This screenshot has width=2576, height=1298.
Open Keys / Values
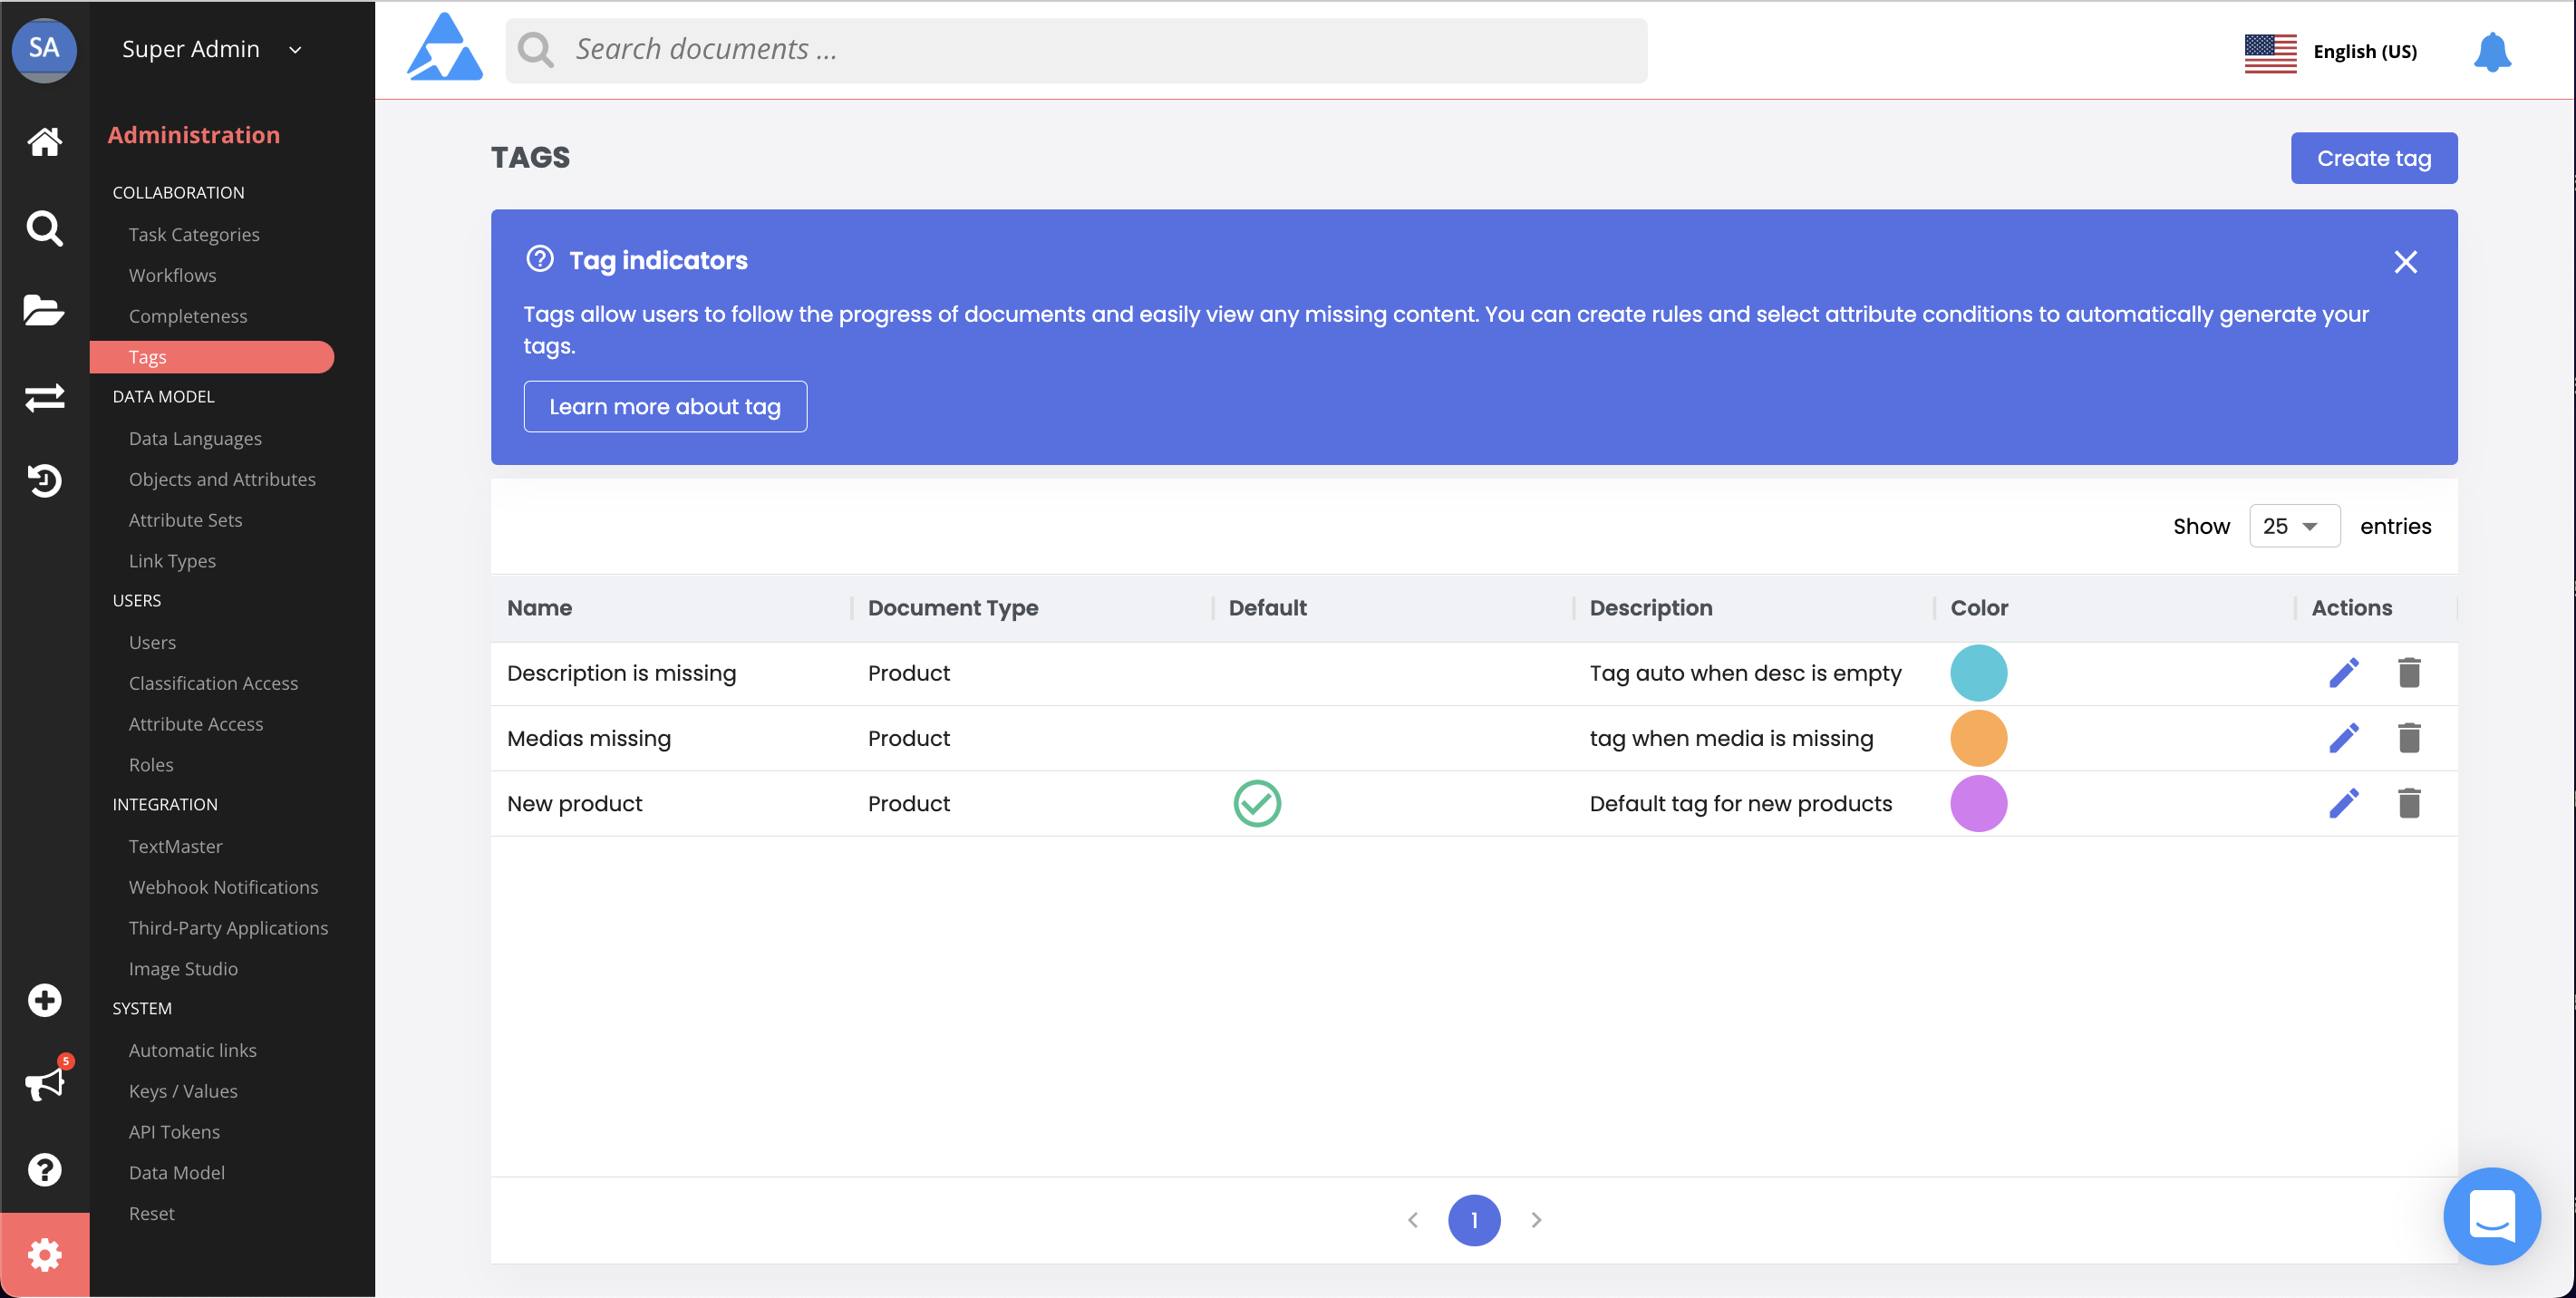coord(183,1091)
